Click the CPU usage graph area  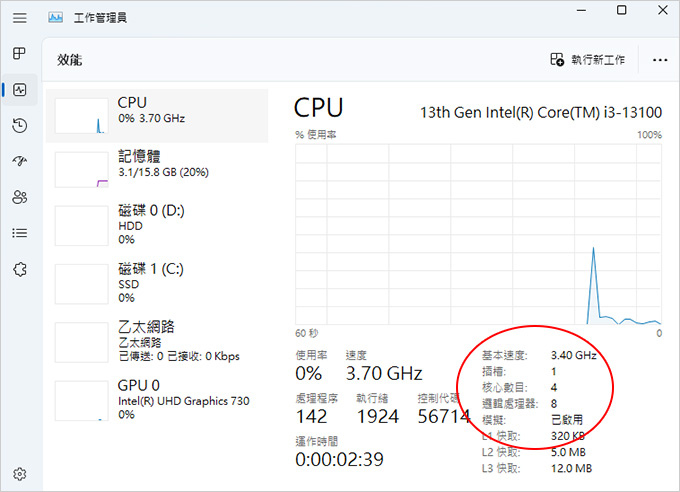click(x=478, y=234)
